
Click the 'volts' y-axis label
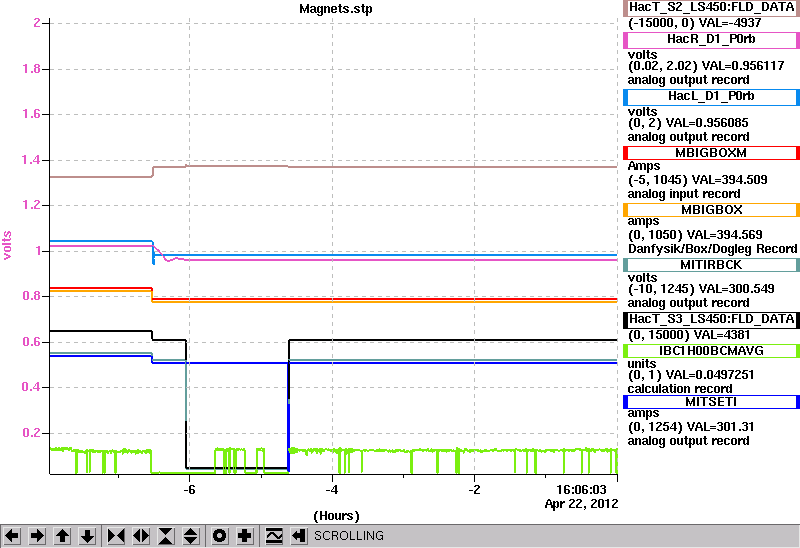point(7,245)
